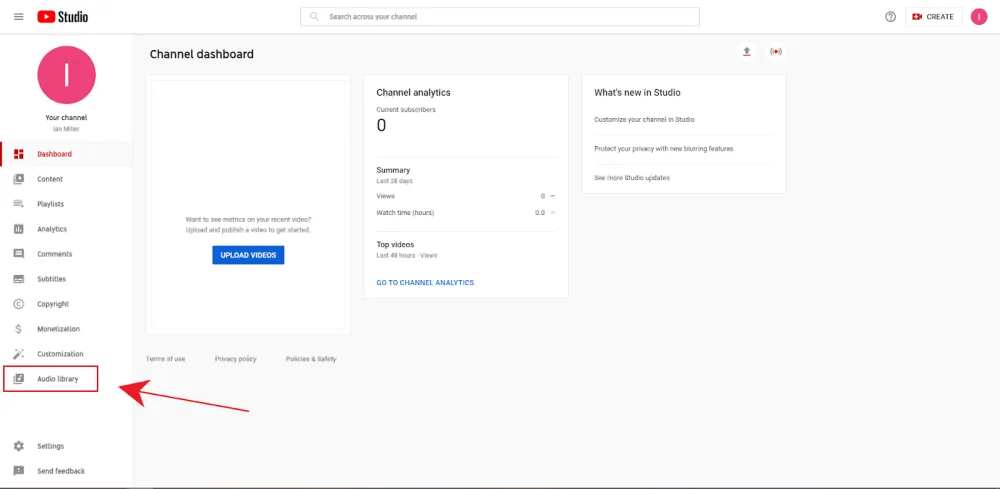
Task: Go to Analytics in the sidebar
Action: click(52, 229)
